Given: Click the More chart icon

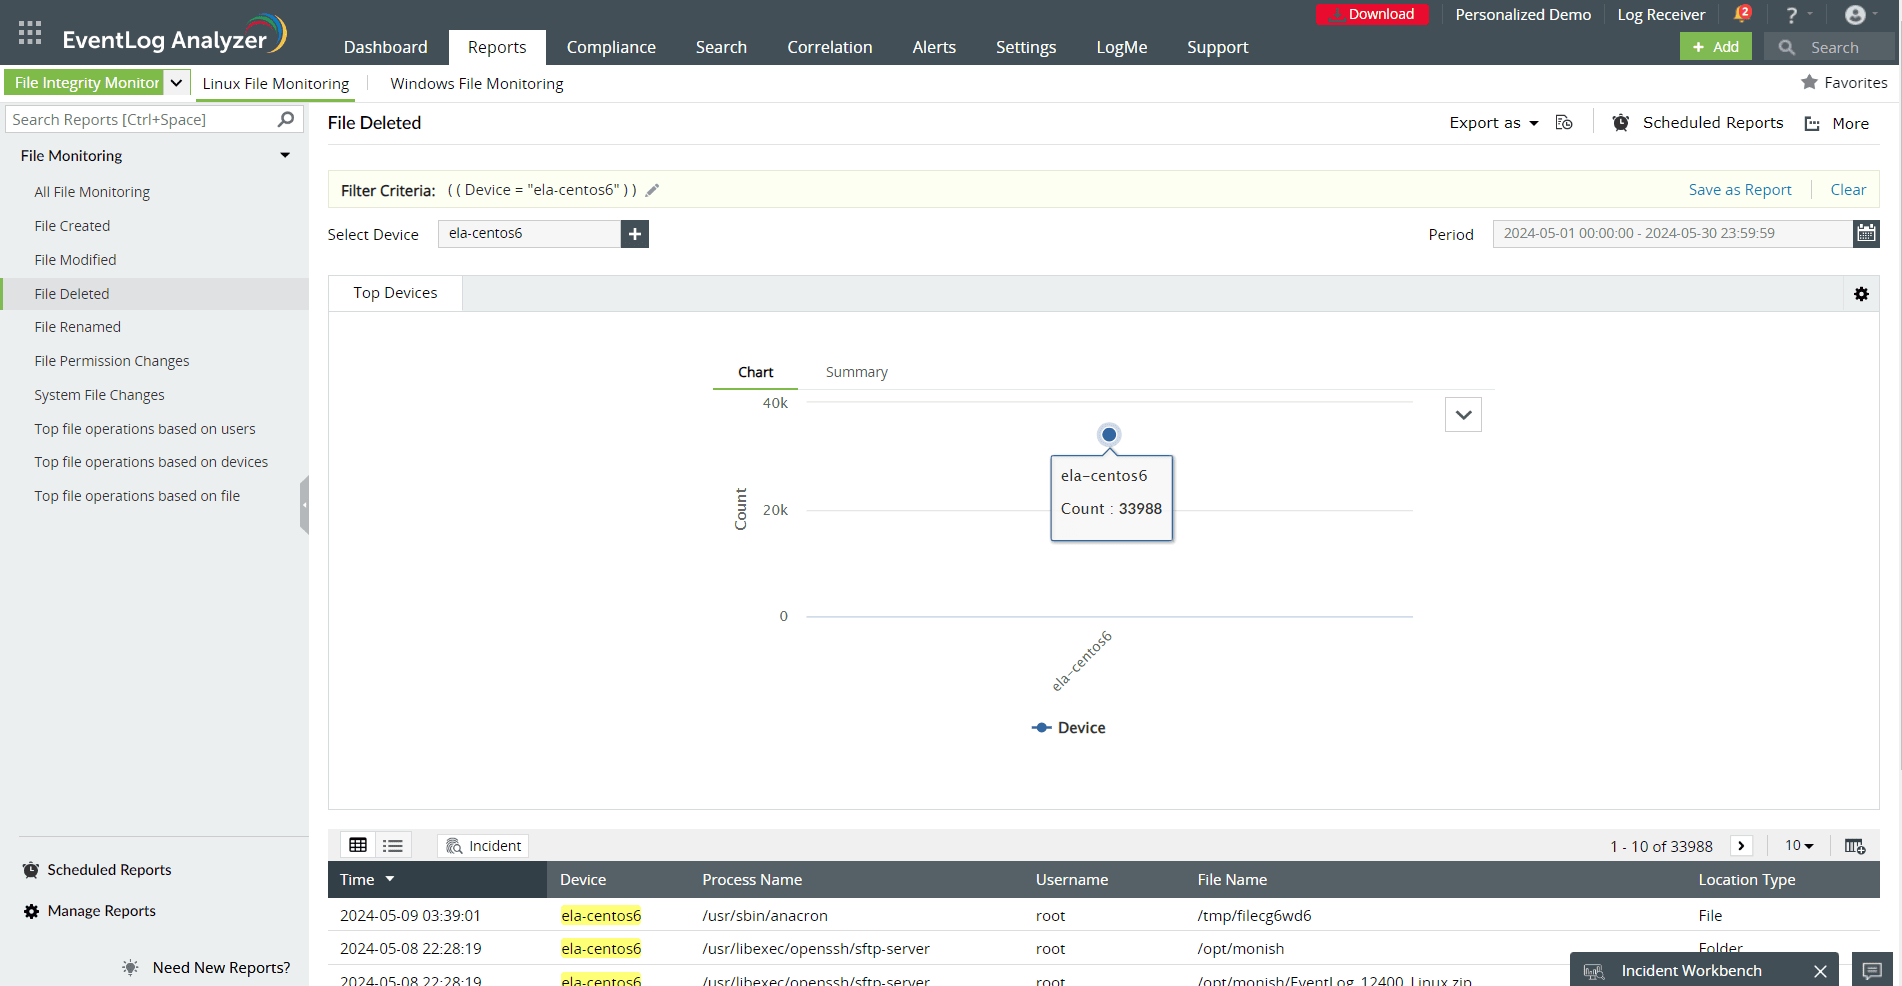Looking at the screenshot, I should pos(1812,123).
